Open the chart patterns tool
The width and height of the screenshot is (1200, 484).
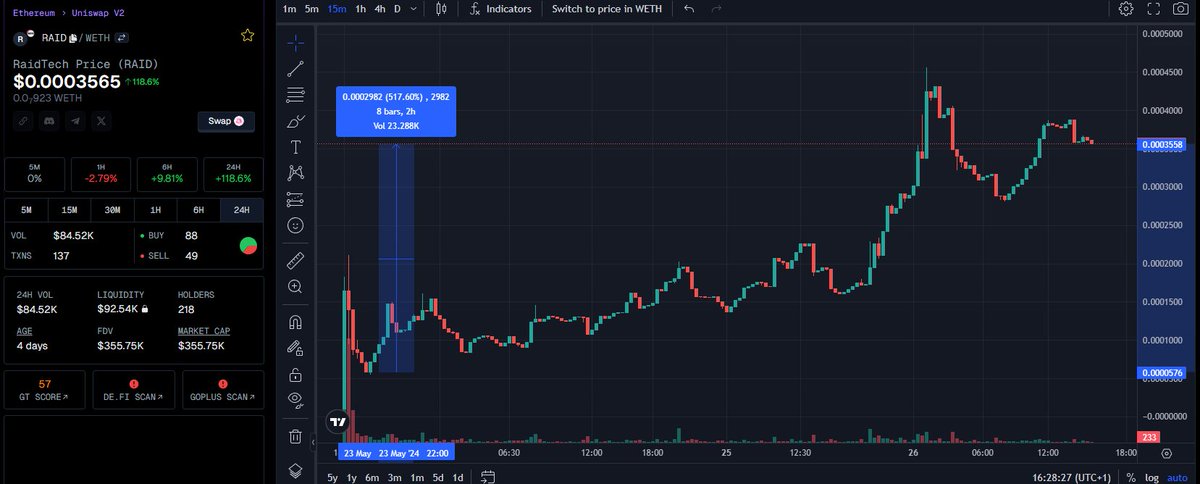295,173
